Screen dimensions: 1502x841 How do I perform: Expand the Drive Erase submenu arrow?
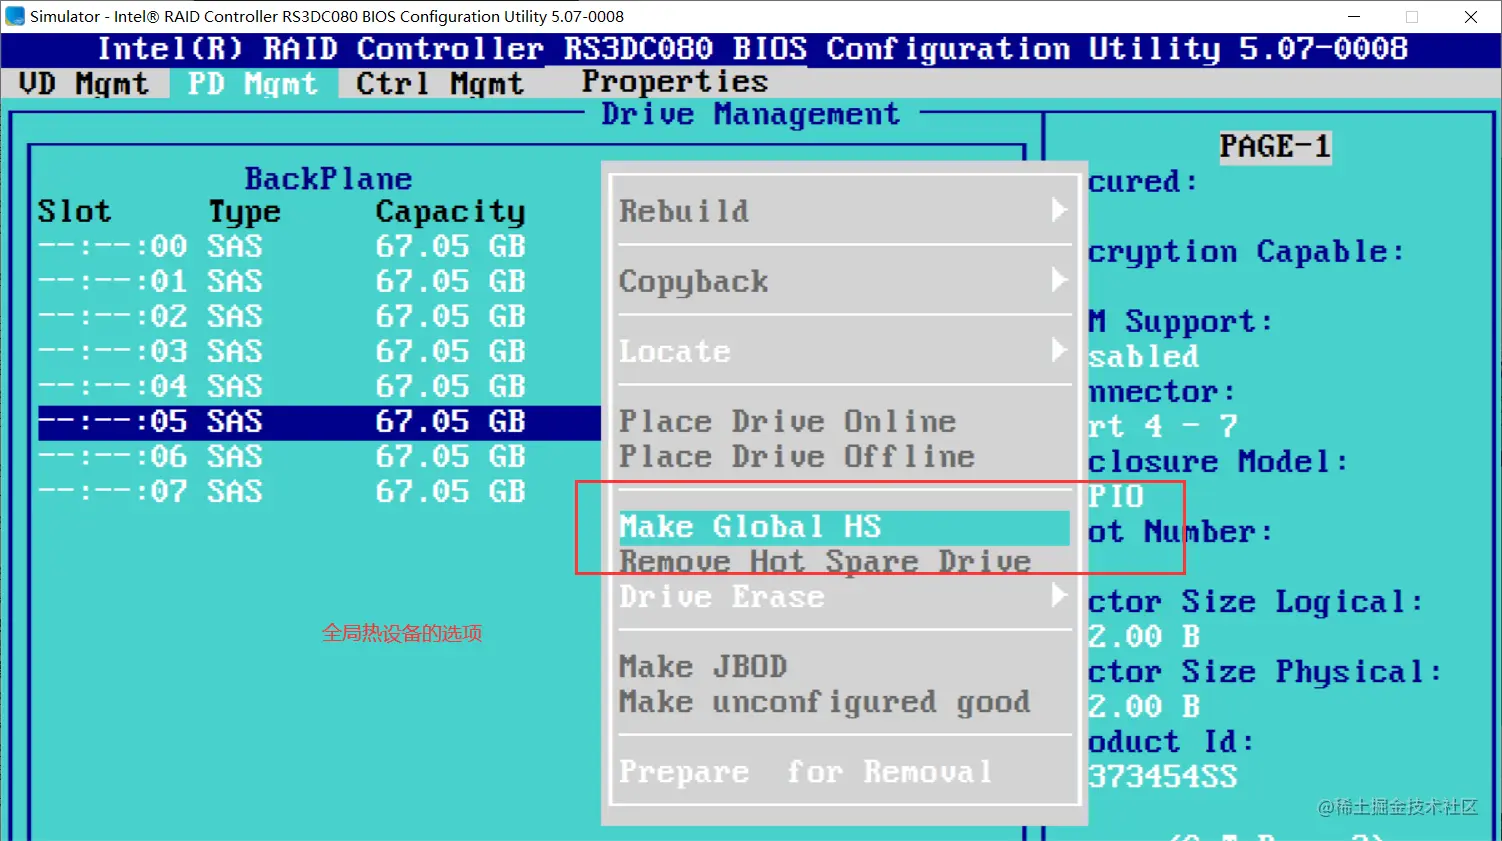pos(1059,596)
